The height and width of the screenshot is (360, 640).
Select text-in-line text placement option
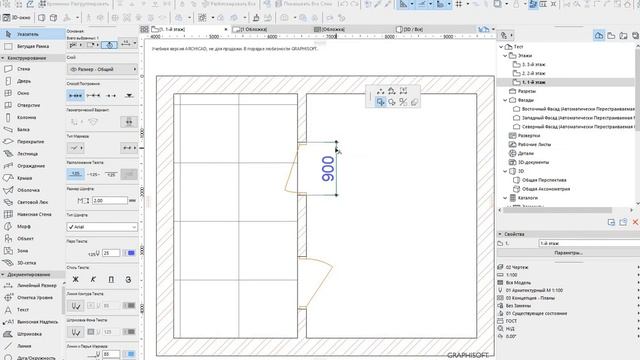93,174
